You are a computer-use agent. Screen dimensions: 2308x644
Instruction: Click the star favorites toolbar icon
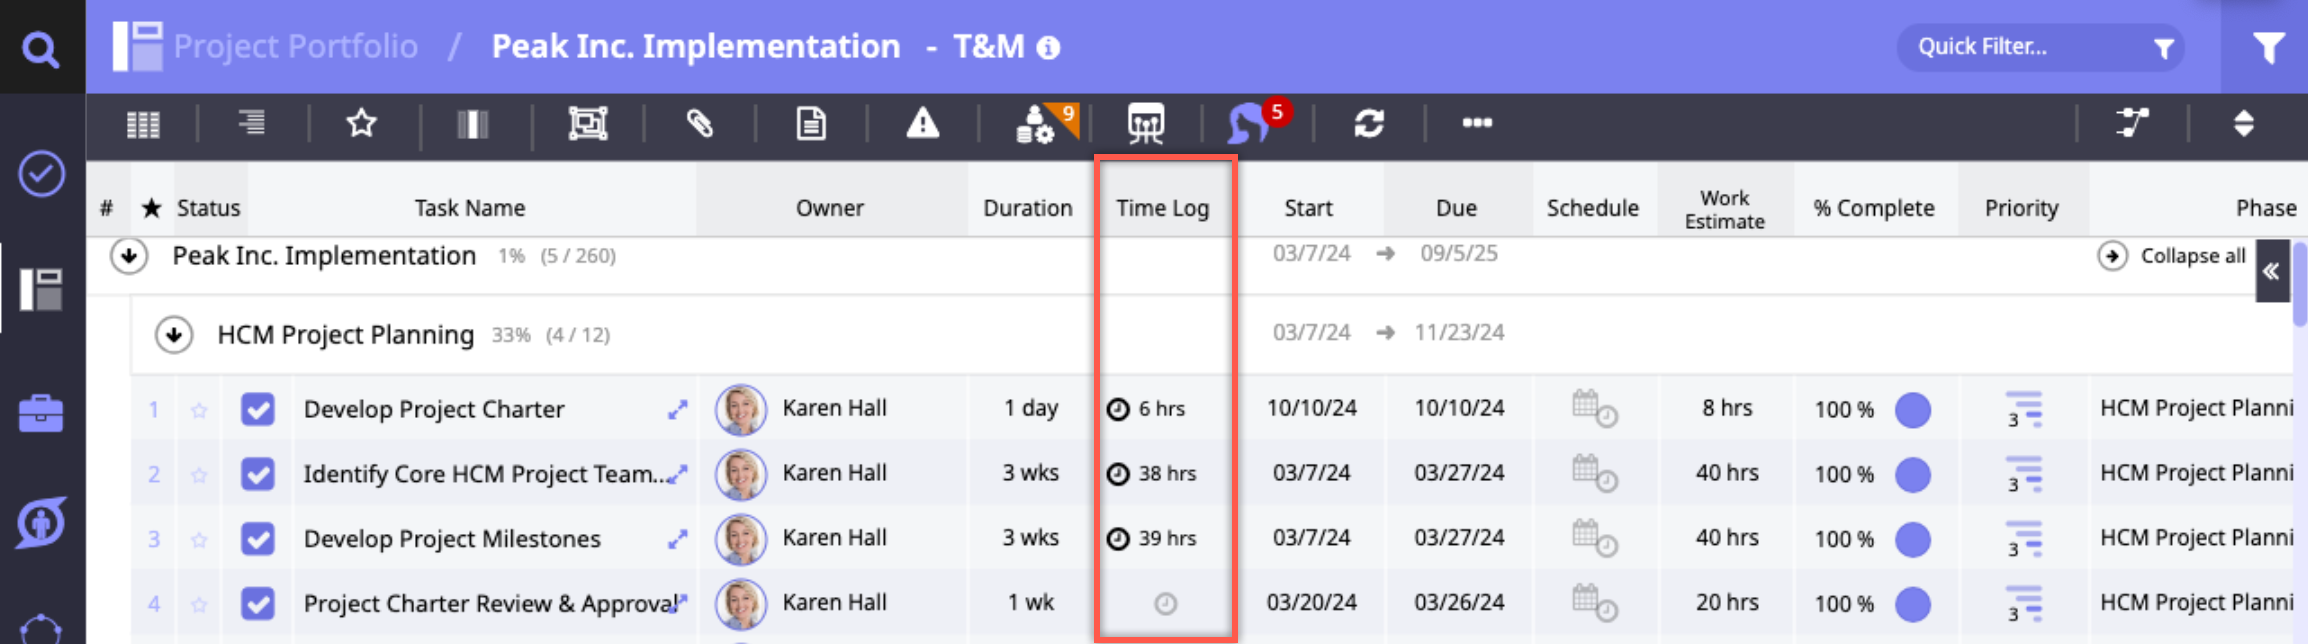[x=361, y=124]
